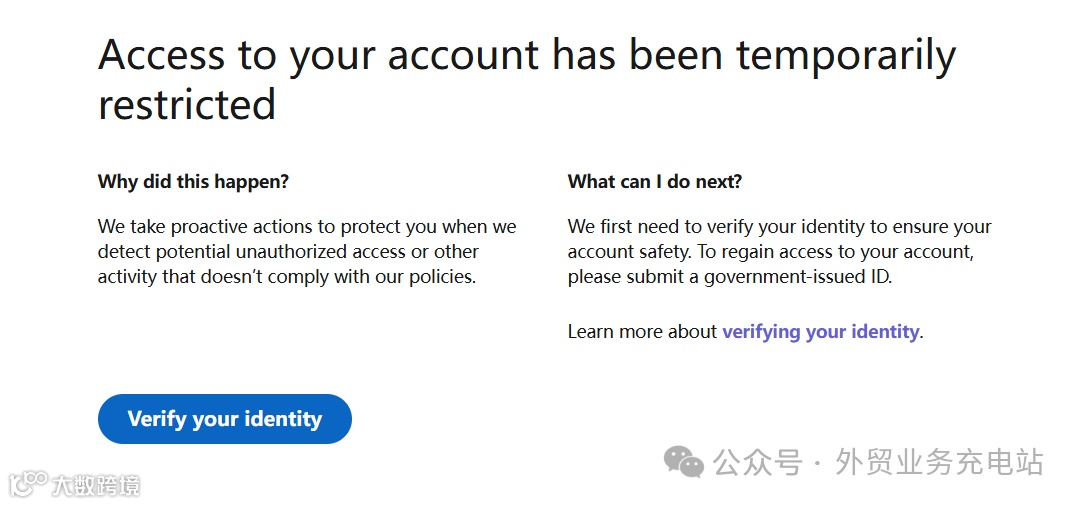Click "Access" at the start of the title
The height and width of the screenshot is (505, 1077).
(160, 55)
